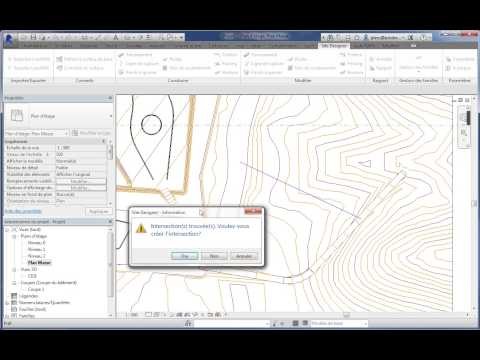Switch to the Site Designer ribbon tab
The width and height of the screenshot is (480, 360).
[334, 46]
